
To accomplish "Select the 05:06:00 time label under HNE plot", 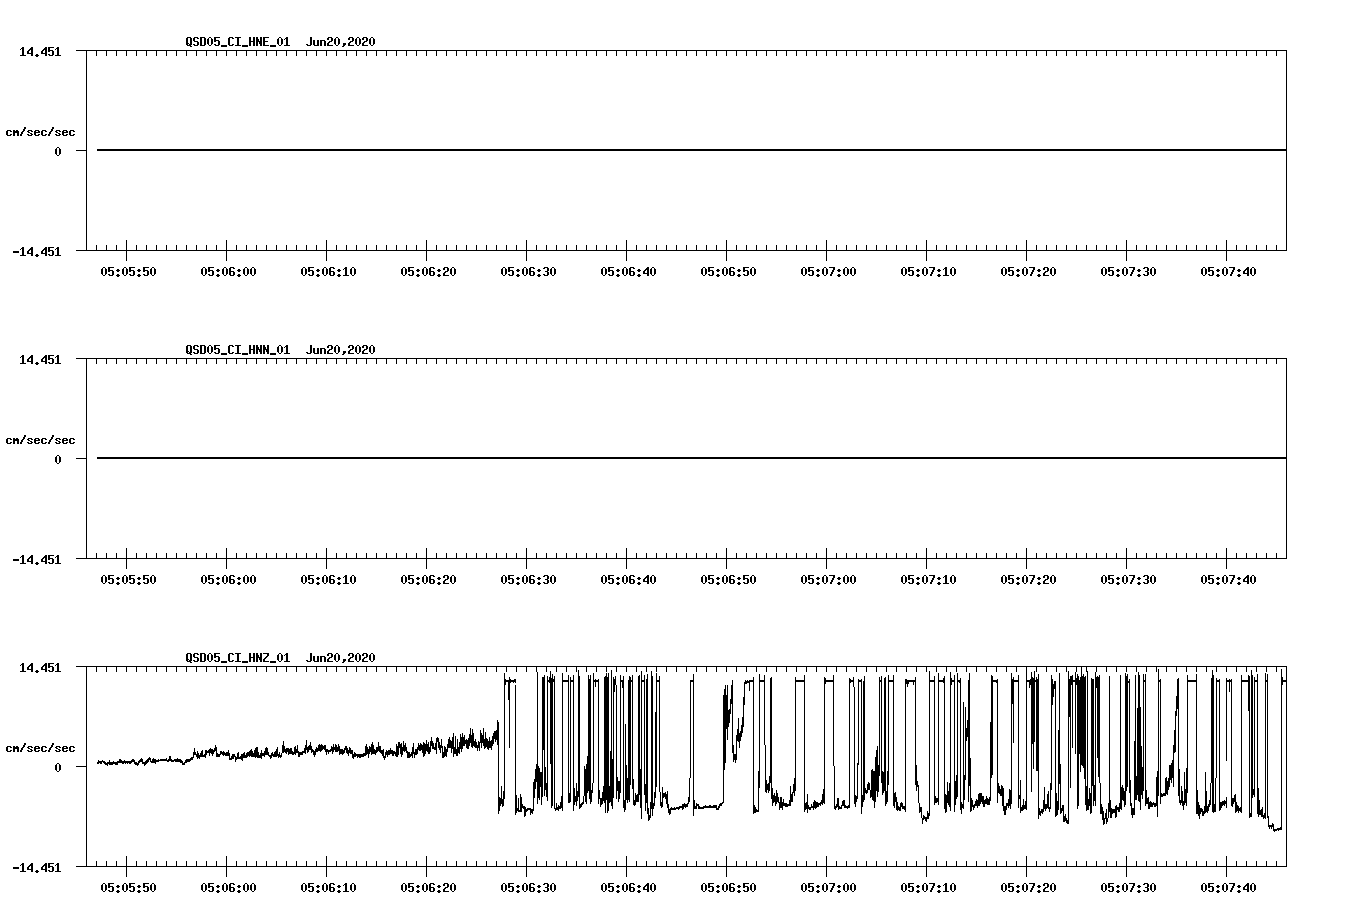I will 228,272.
